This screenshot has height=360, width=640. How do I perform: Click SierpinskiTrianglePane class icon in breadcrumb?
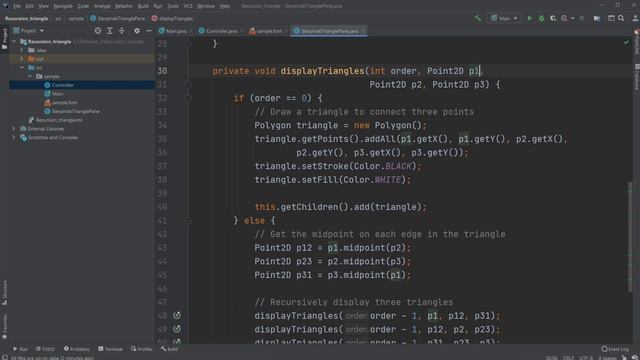coord(93,18)
